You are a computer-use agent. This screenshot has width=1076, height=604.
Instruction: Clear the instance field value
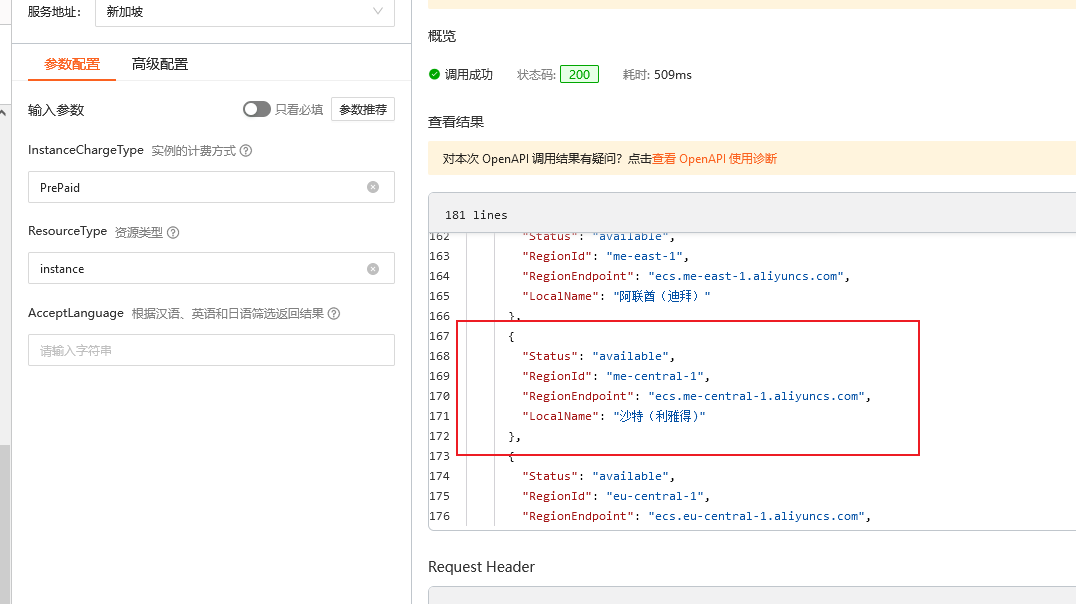pyautogui.click(x=373, y=269)
